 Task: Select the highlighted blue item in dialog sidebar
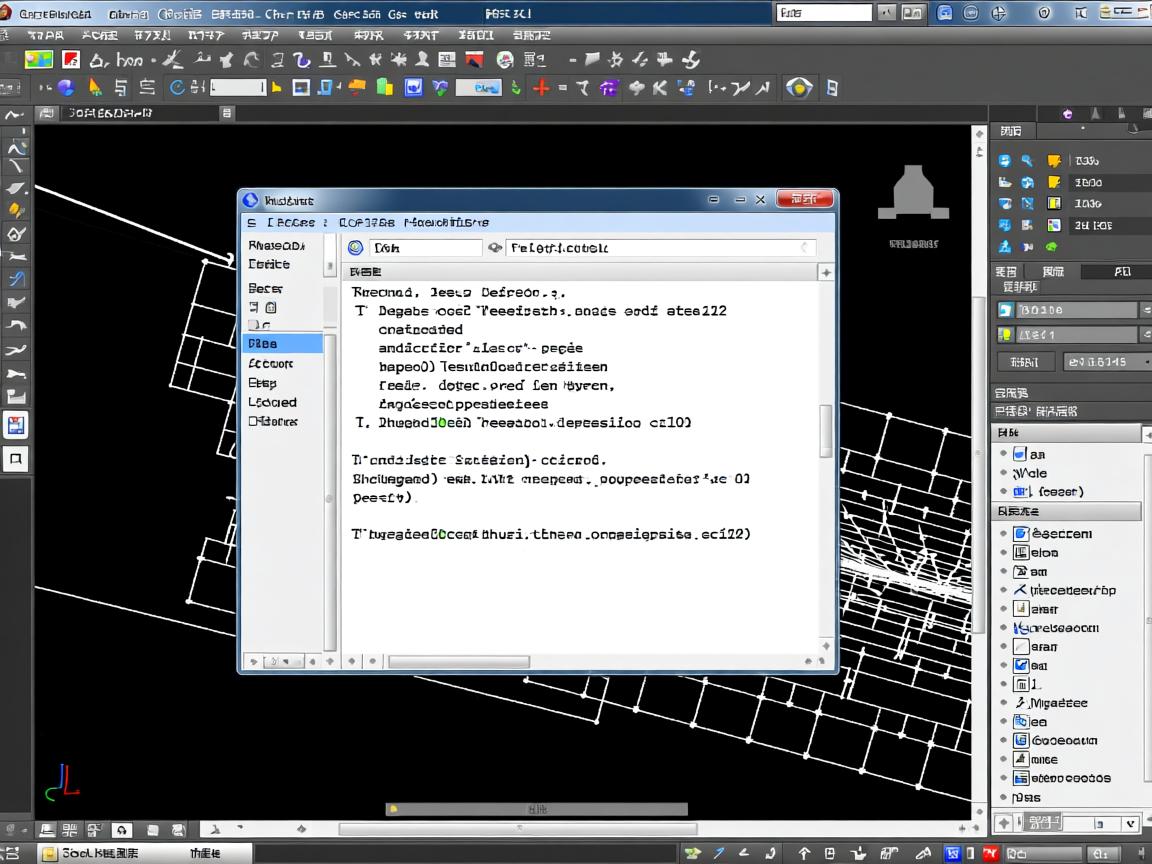(283, 344)
